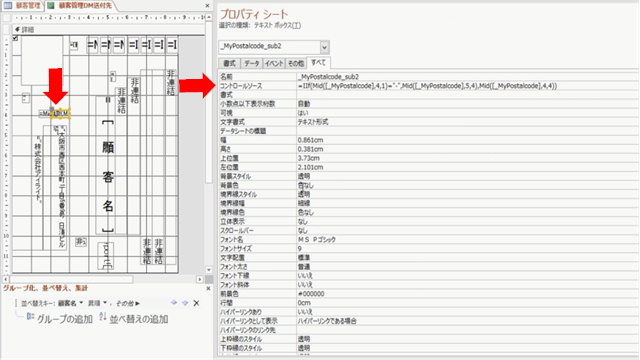Expand the 昇順 sort order dropdown

[105, 303]
